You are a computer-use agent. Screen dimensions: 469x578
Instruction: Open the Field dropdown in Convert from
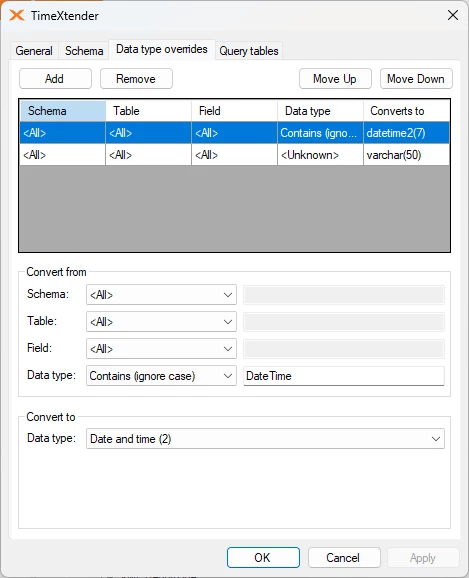pos(161,349)
